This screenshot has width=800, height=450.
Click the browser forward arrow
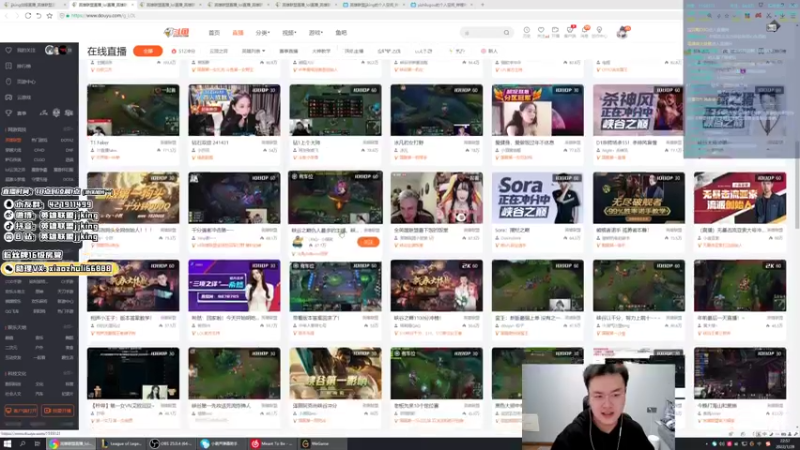coord(17,16)
